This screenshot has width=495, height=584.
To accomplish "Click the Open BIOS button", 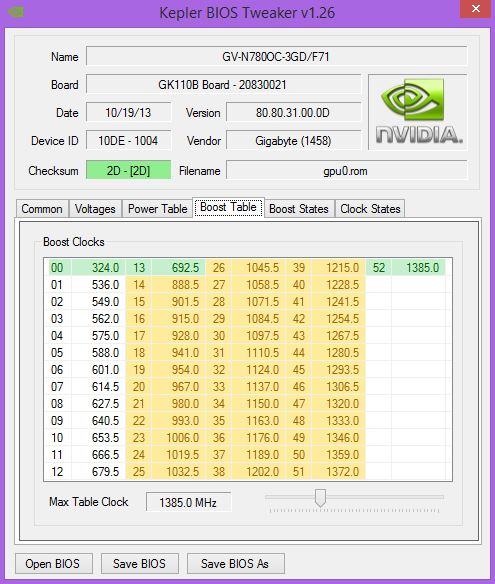I will pyautogui.click(x=53, y=564).
